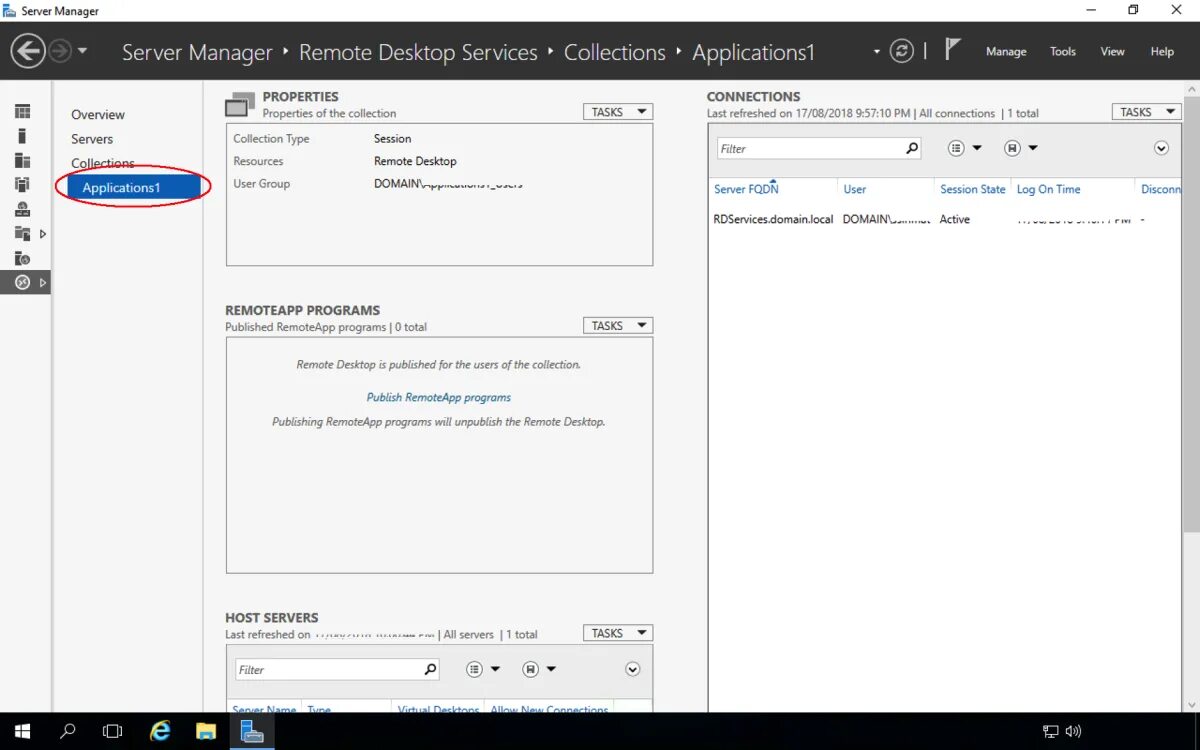Open navigation history dropdown beside forward arrow
This screenshot has height=750, width=1200.
coord(82,51)
